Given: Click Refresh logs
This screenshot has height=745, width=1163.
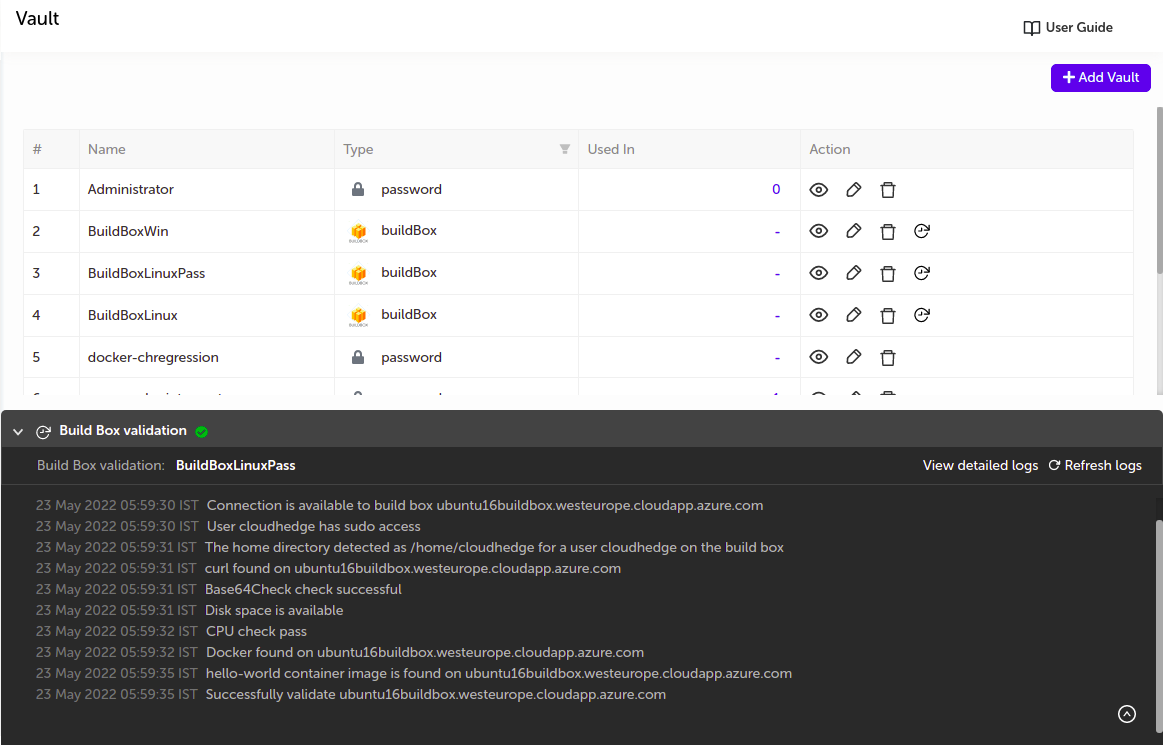Looking at the screenshot, I should (1094, 466).
